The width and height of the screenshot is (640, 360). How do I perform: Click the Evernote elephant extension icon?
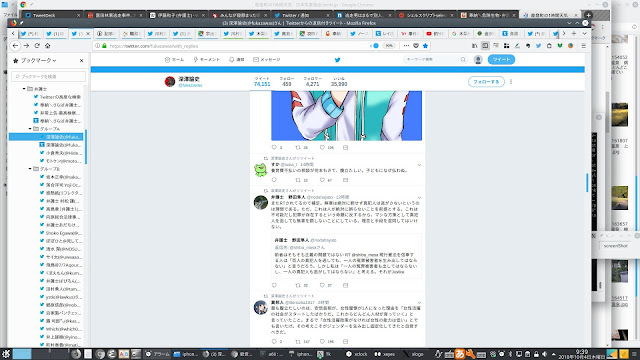(x=528, y=46)
